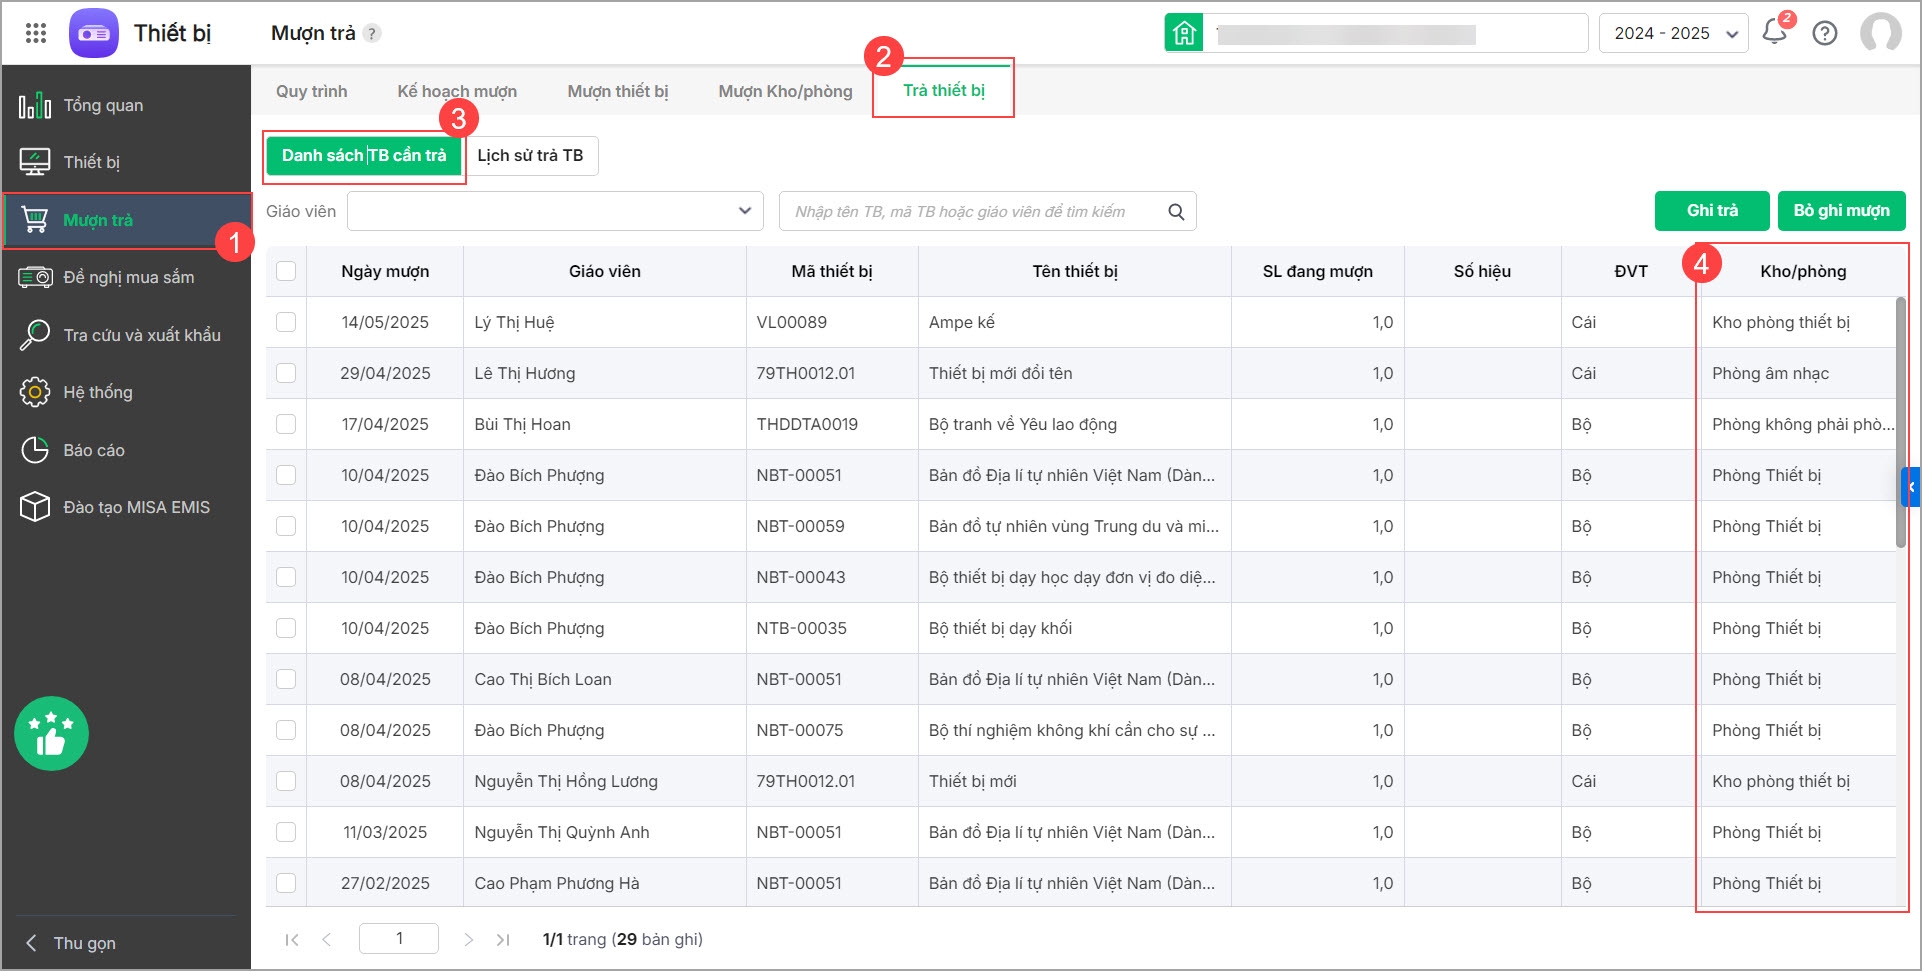Click the Kho/phòng column header
This screenshot has width=1922, height=971.
(x=1803, y=272)
